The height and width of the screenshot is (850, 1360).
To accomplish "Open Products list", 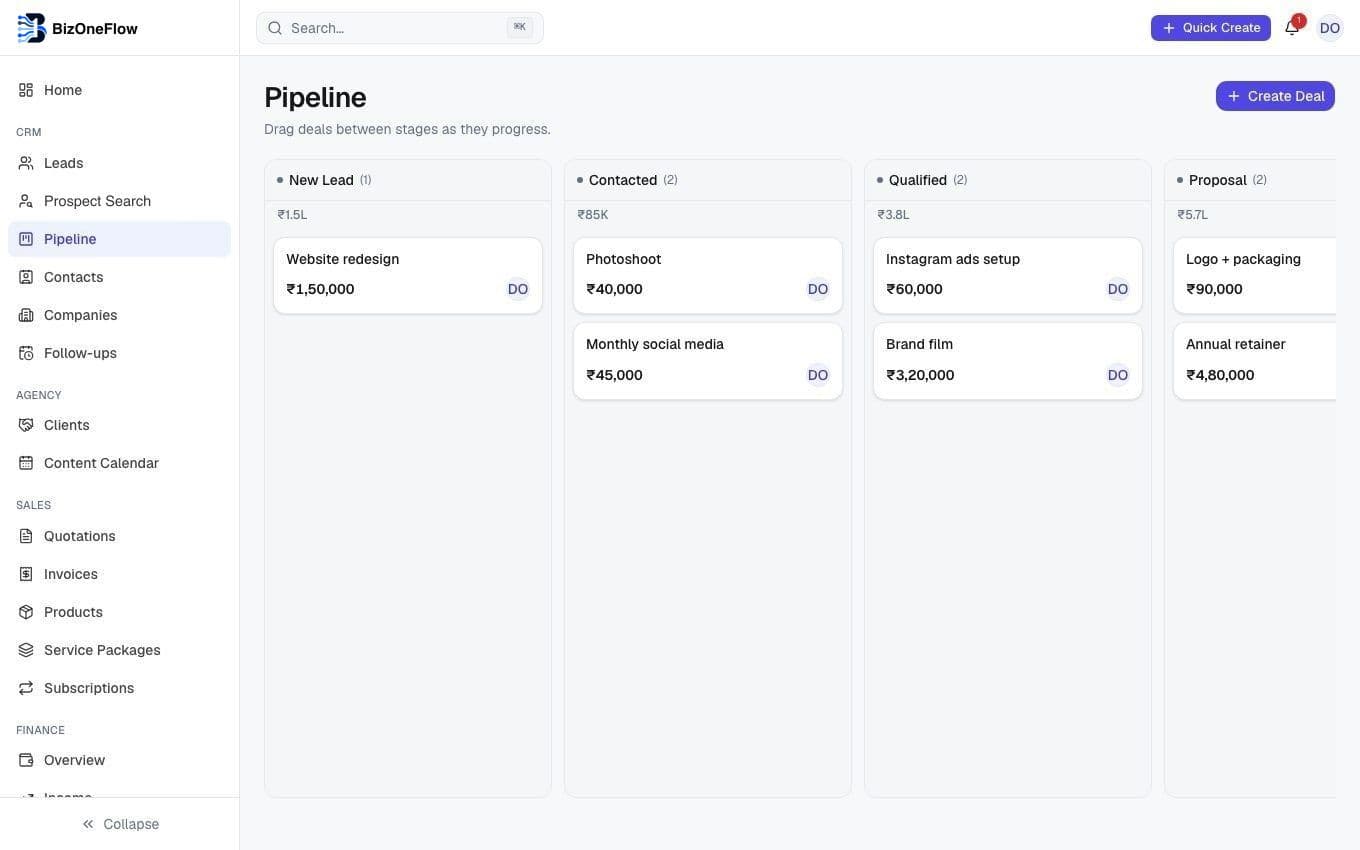I will (x=119, y=612).
